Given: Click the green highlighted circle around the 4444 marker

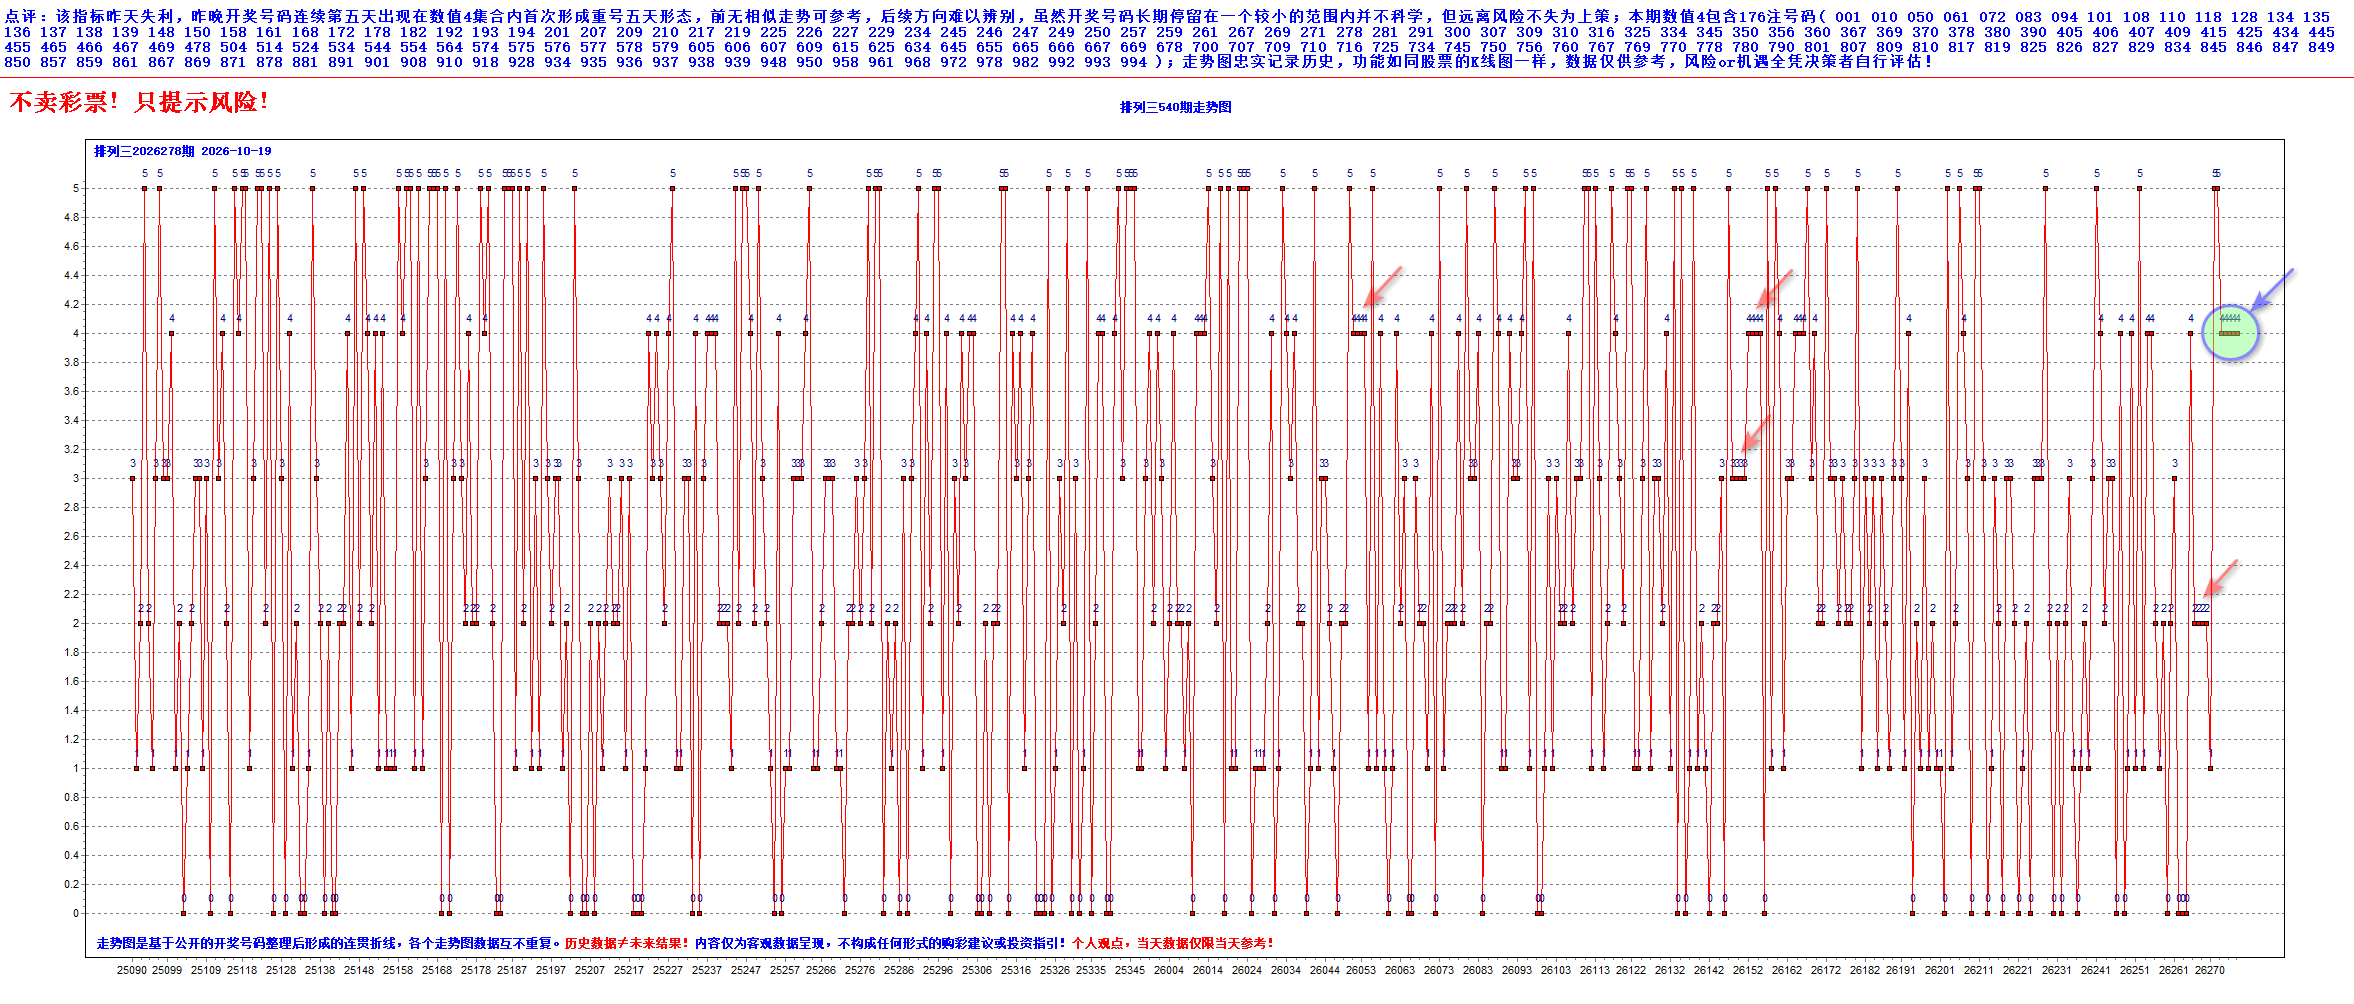Looking at the screenshot, I should coord(2230,333).
